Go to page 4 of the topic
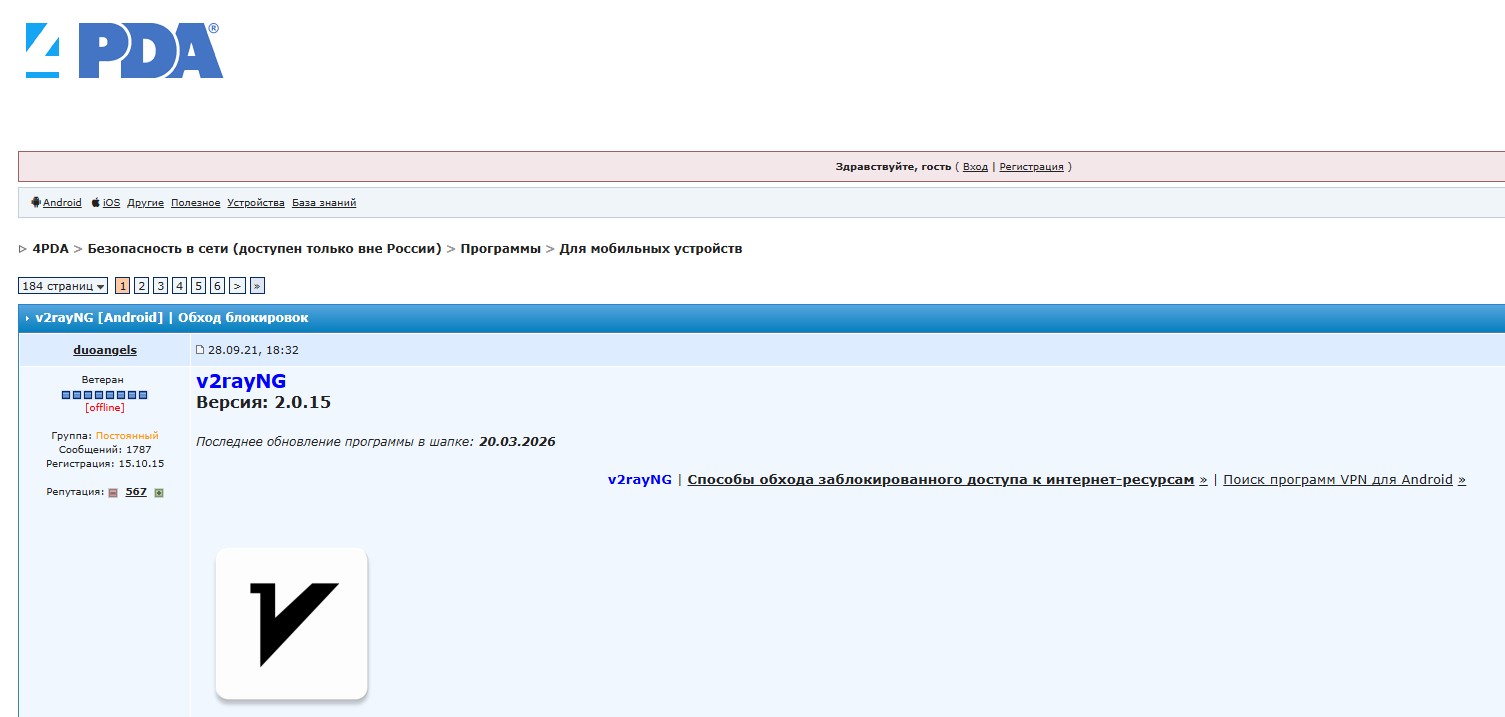 coord(179,286)
